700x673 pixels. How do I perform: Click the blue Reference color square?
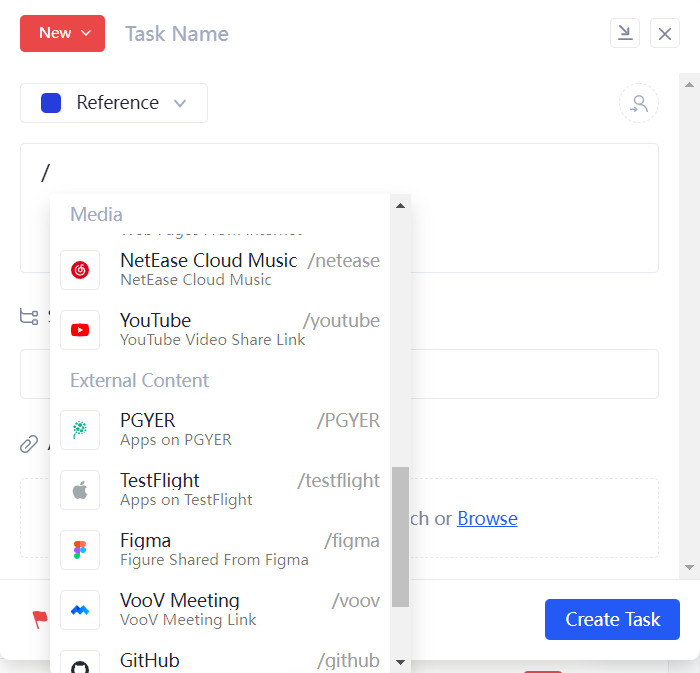[x=51, y=103]
